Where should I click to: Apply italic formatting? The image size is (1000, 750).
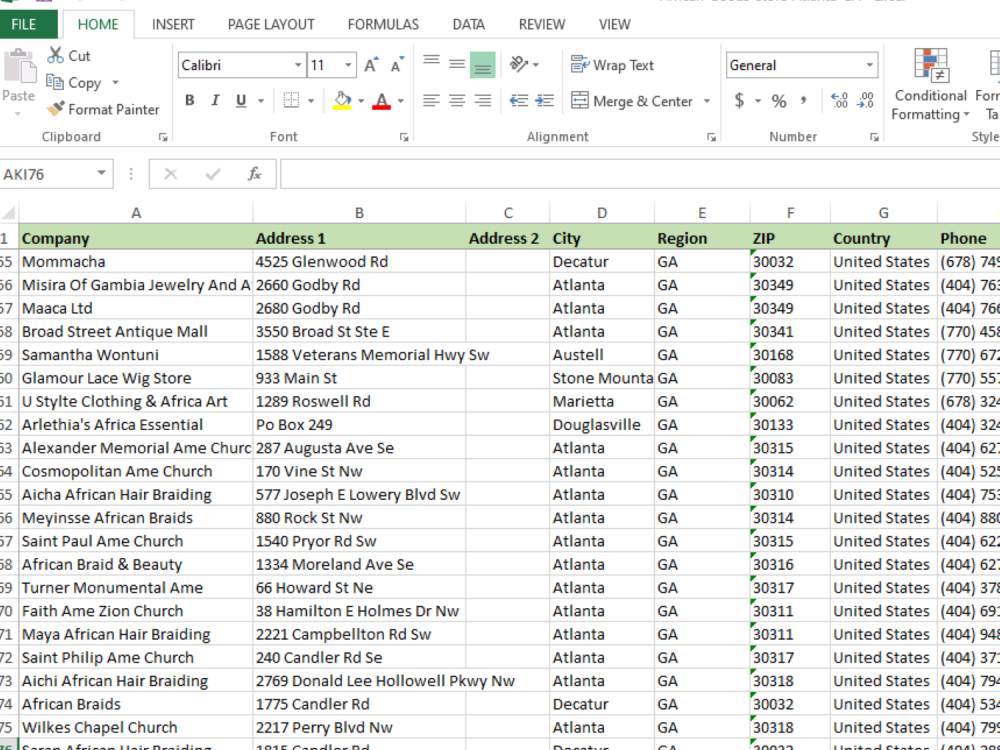tap(214, 101)
